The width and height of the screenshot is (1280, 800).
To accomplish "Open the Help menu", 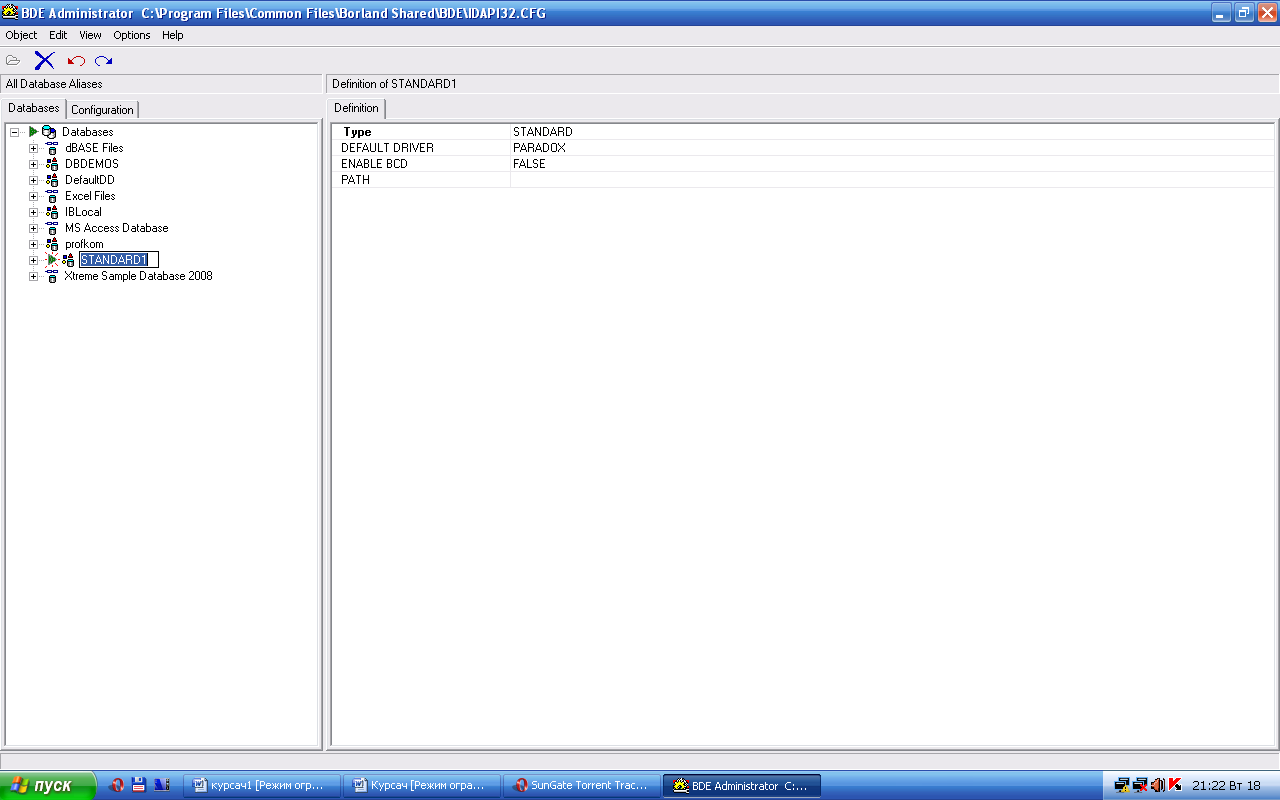I will pyautogui.click(x=173, y=35).
